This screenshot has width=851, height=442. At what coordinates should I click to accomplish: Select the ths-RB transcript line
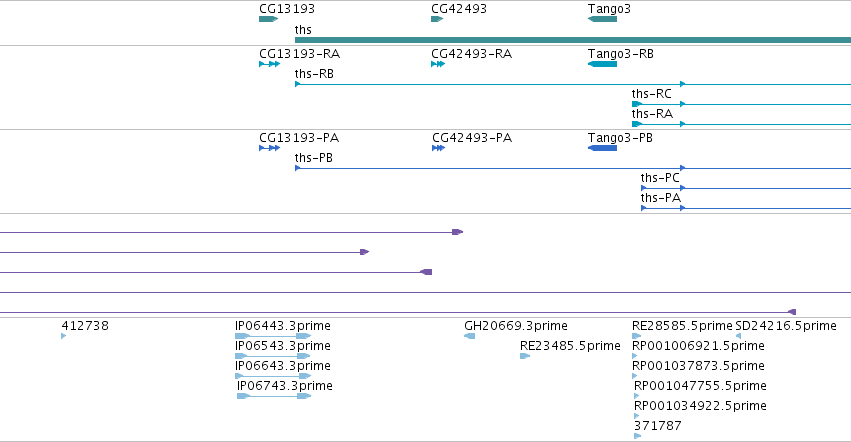pyautogui.click(x=573, y=84)
